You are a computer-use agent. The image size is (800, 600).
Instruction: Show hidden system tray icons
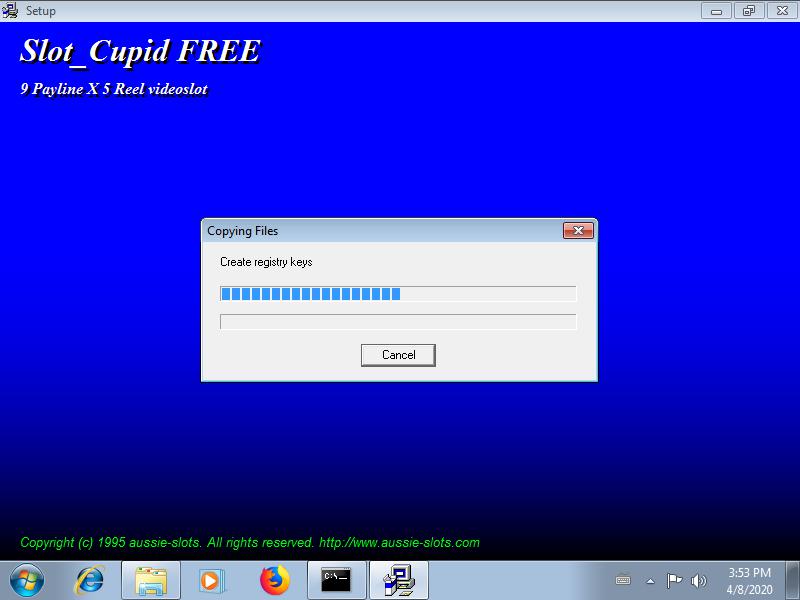[650, 581]
